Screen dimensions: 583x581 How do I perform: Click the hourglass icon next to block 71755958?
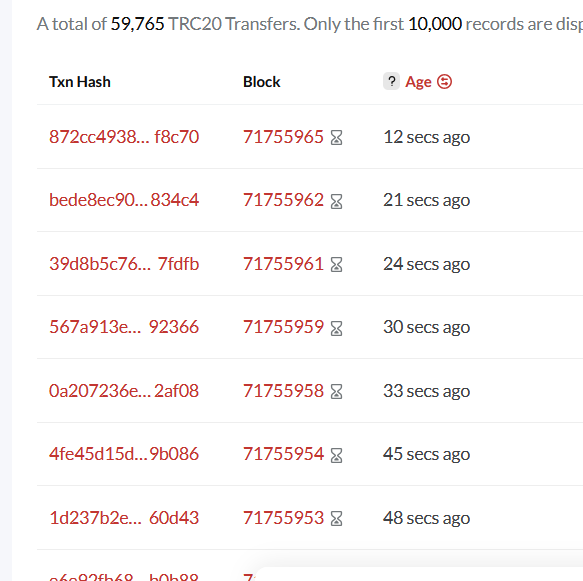tap(336, 391)
